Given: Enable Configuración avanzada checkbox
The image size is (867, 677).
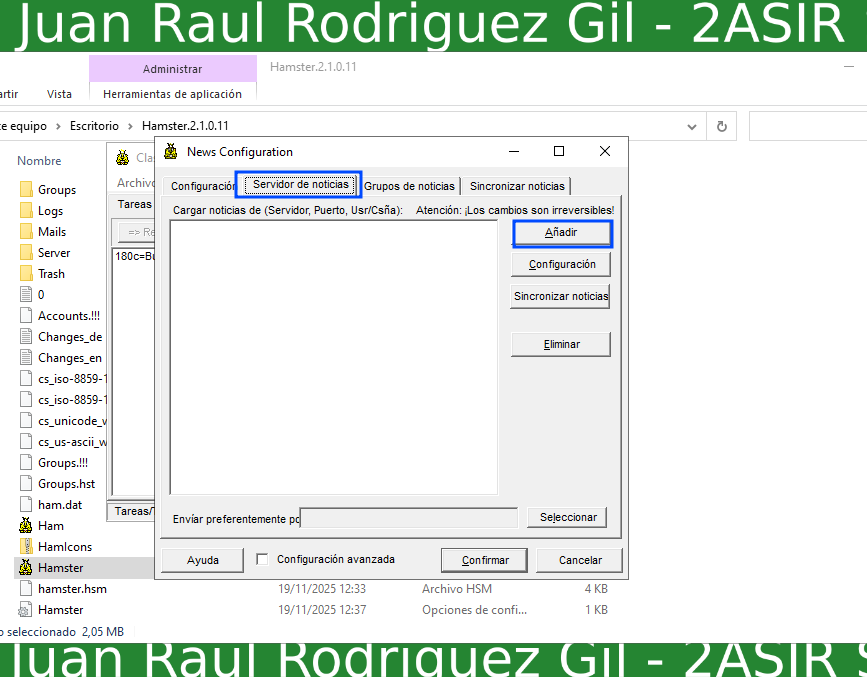Looking at the screenshot, I should [x=262, y=559].
